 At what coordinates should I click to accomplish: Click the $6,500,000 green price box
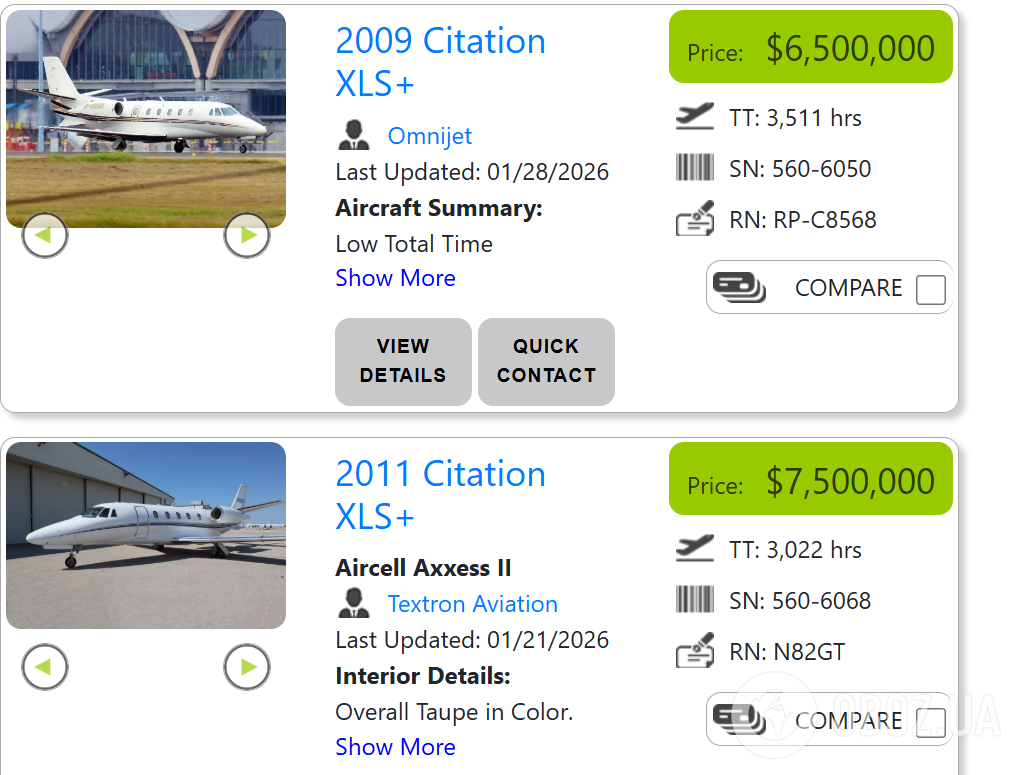point(810,48)
